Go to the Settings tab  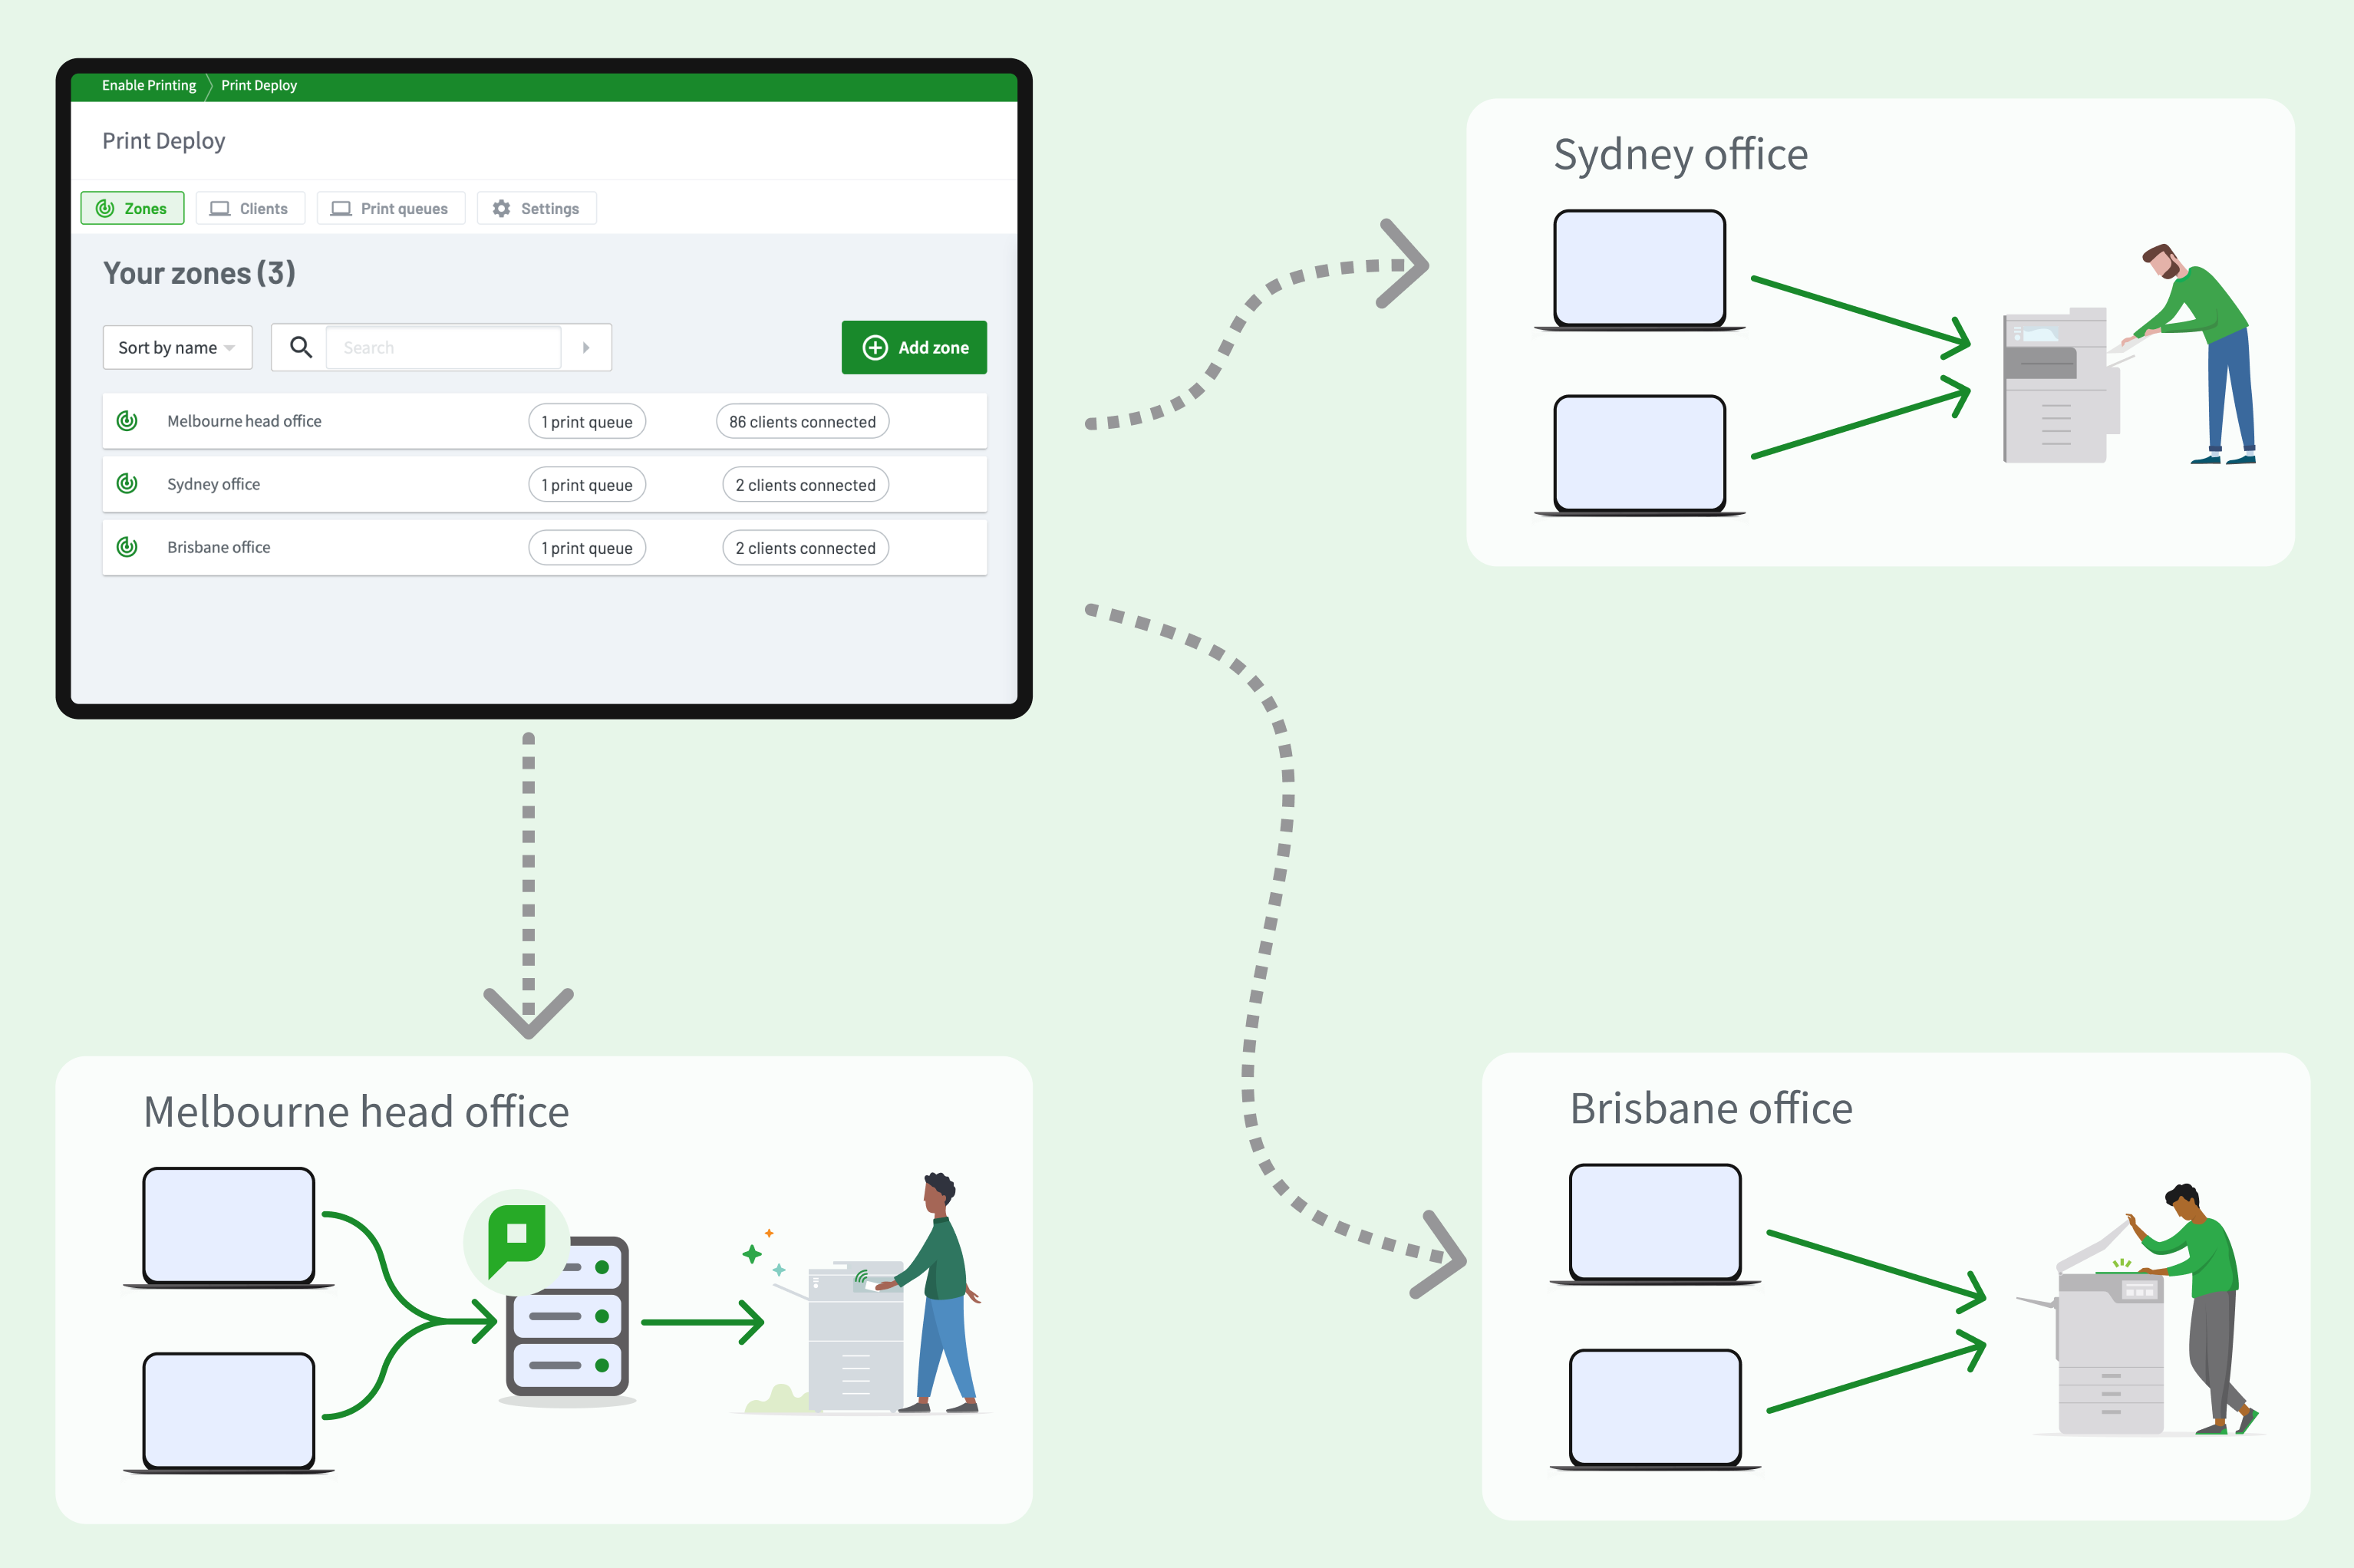click(537, 208)
